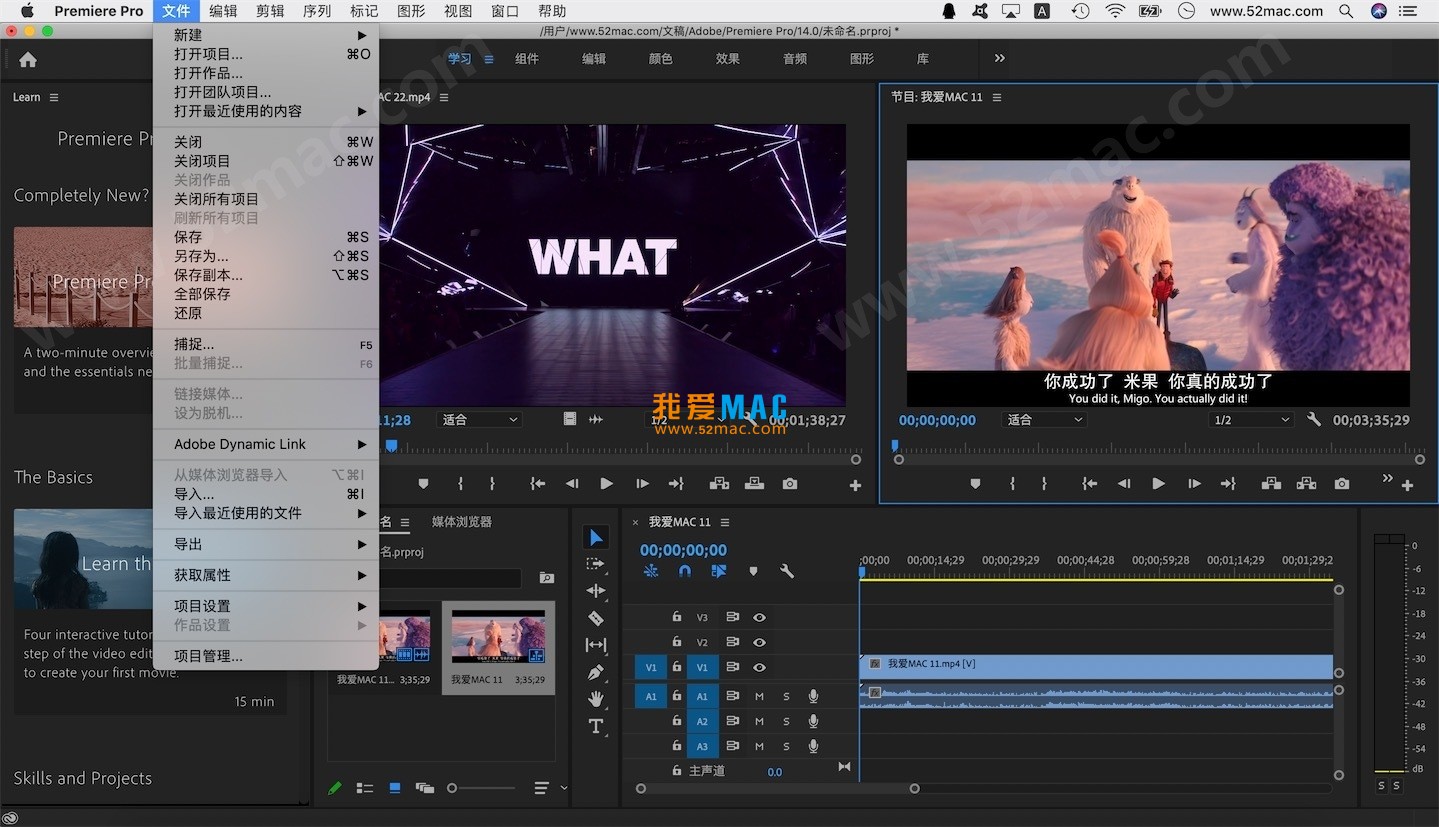The height and width of the screenshot is (827, 1439).
Task: Open Spotlight search in macOS menu bar
Action: coord(1347,11)
